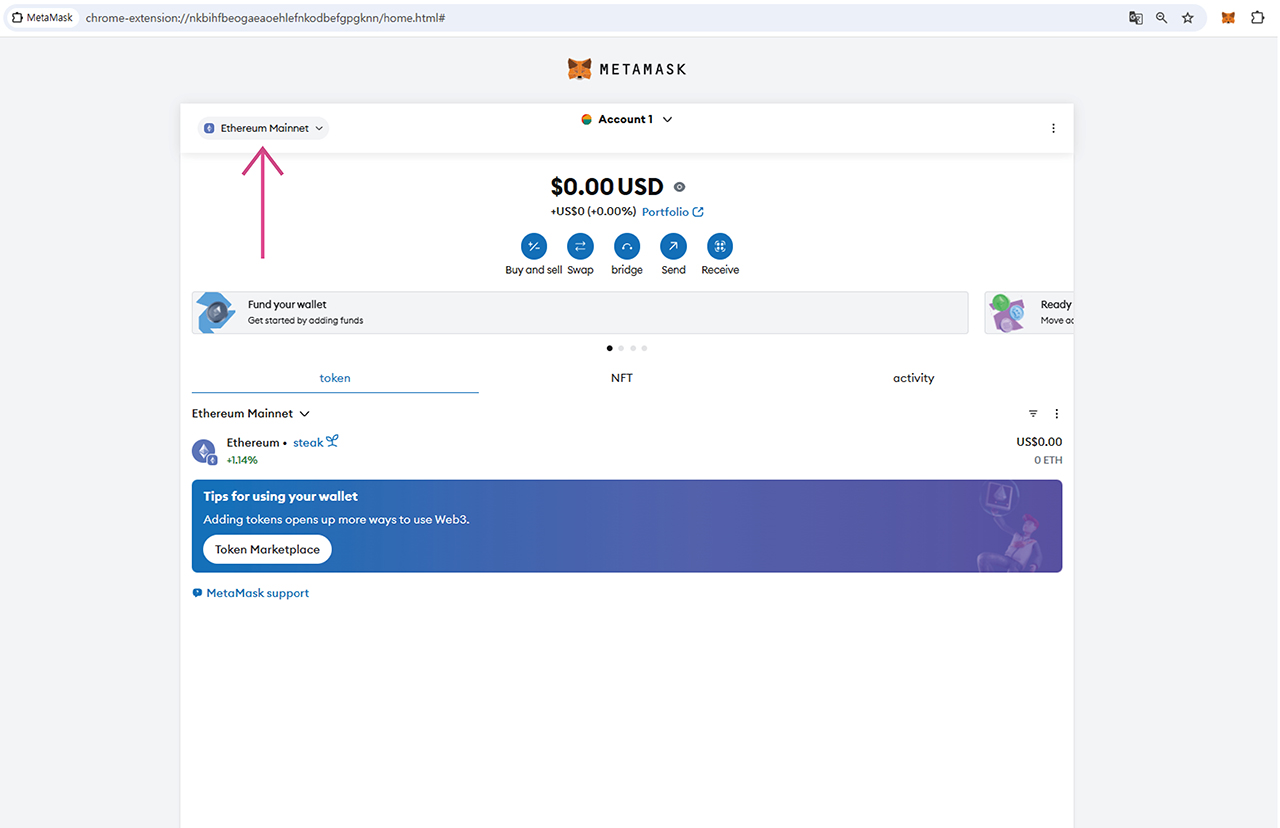1280x828 pixels.
Task: Click the MetaMask site info chip
Action: tap(43, 18)
